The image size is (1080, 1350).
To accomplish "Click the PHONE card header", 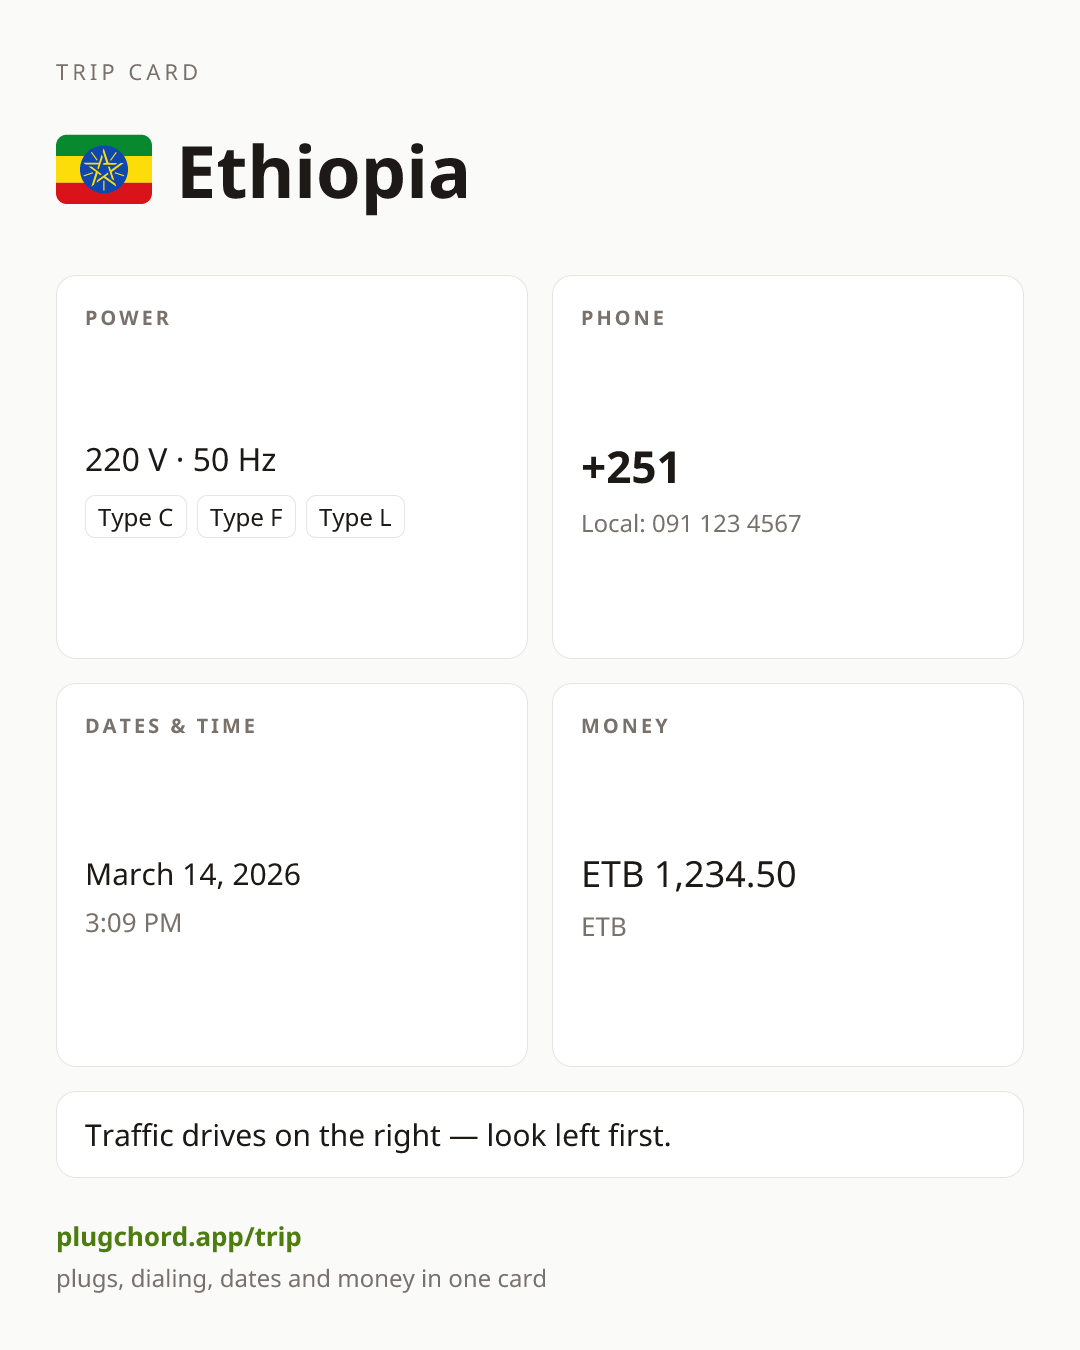I will [624, 318].
